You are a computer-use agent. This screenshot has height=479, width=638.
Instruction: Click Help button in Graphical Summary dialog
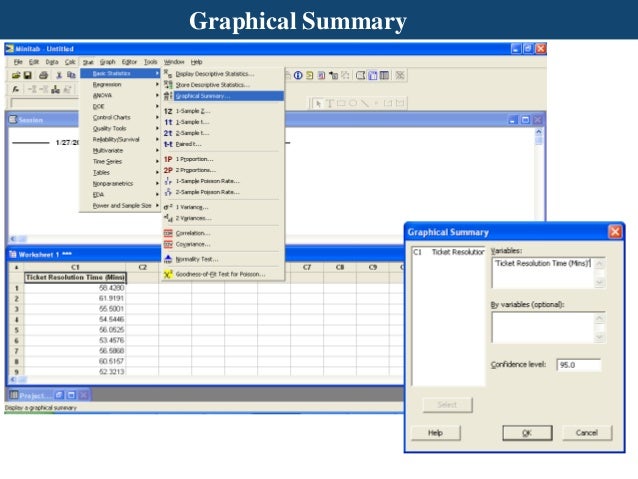tap(435, 433)
